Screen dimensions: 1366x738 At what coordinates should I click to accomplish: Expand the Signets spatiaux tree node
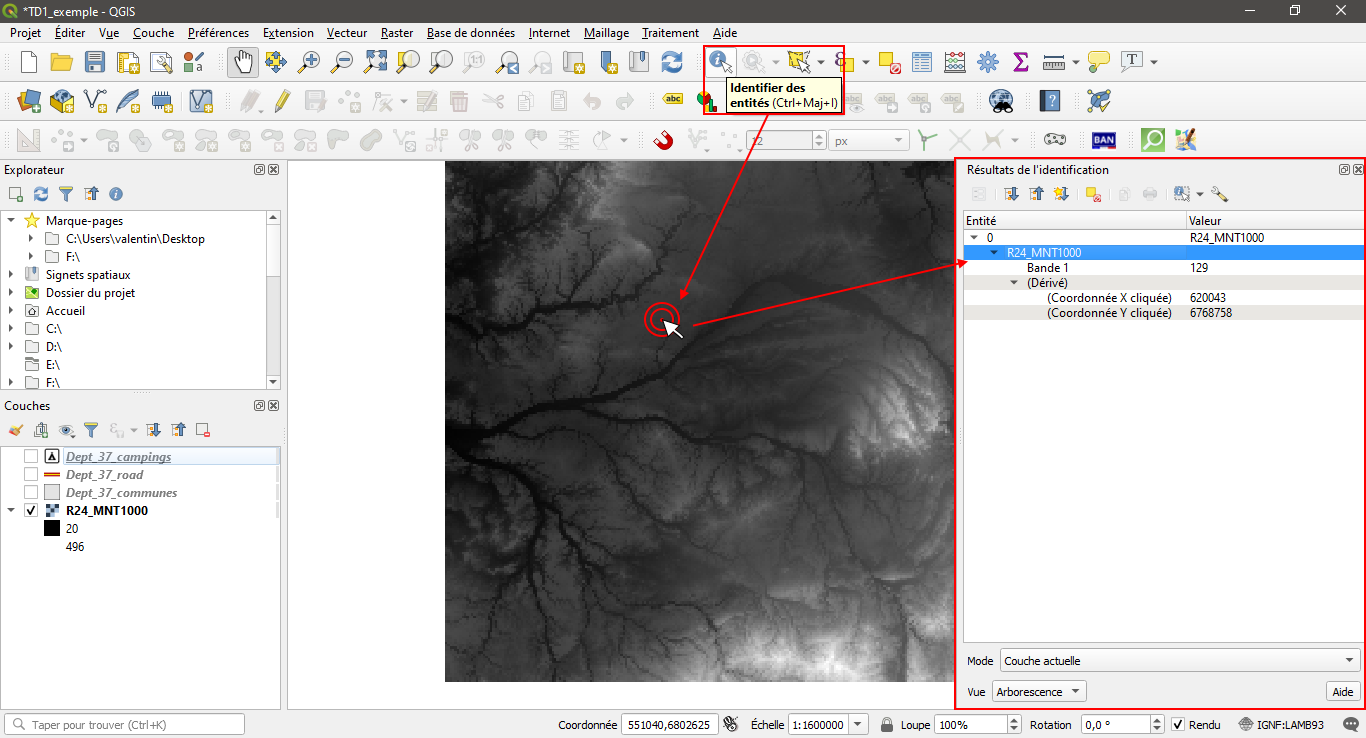(11, 275)
